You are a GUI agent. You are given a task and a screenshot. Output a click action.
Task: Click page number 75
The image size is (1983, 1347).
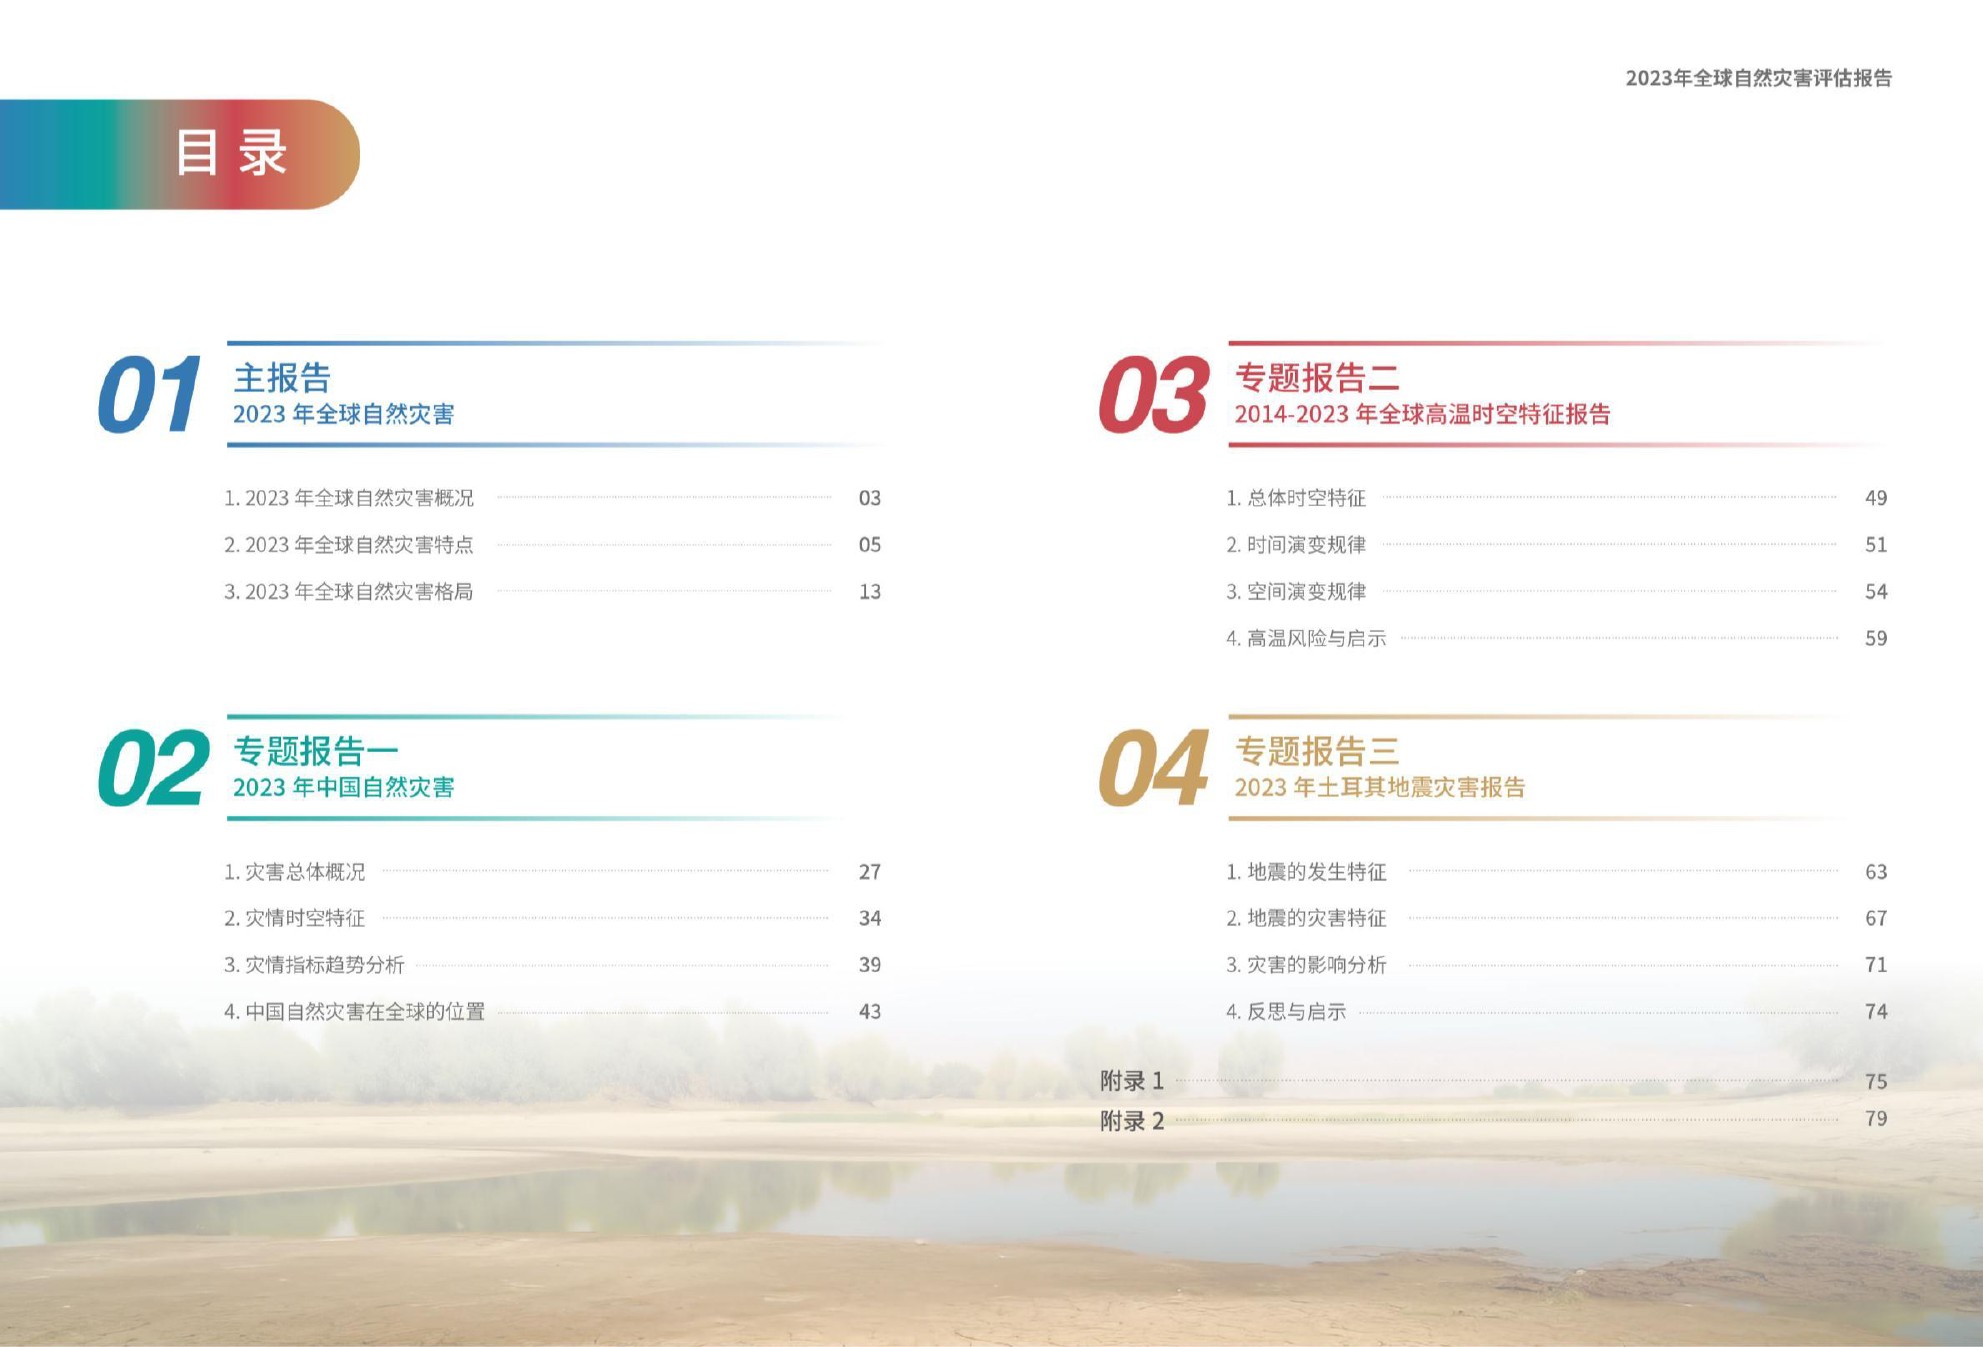click(1876, 1082)
